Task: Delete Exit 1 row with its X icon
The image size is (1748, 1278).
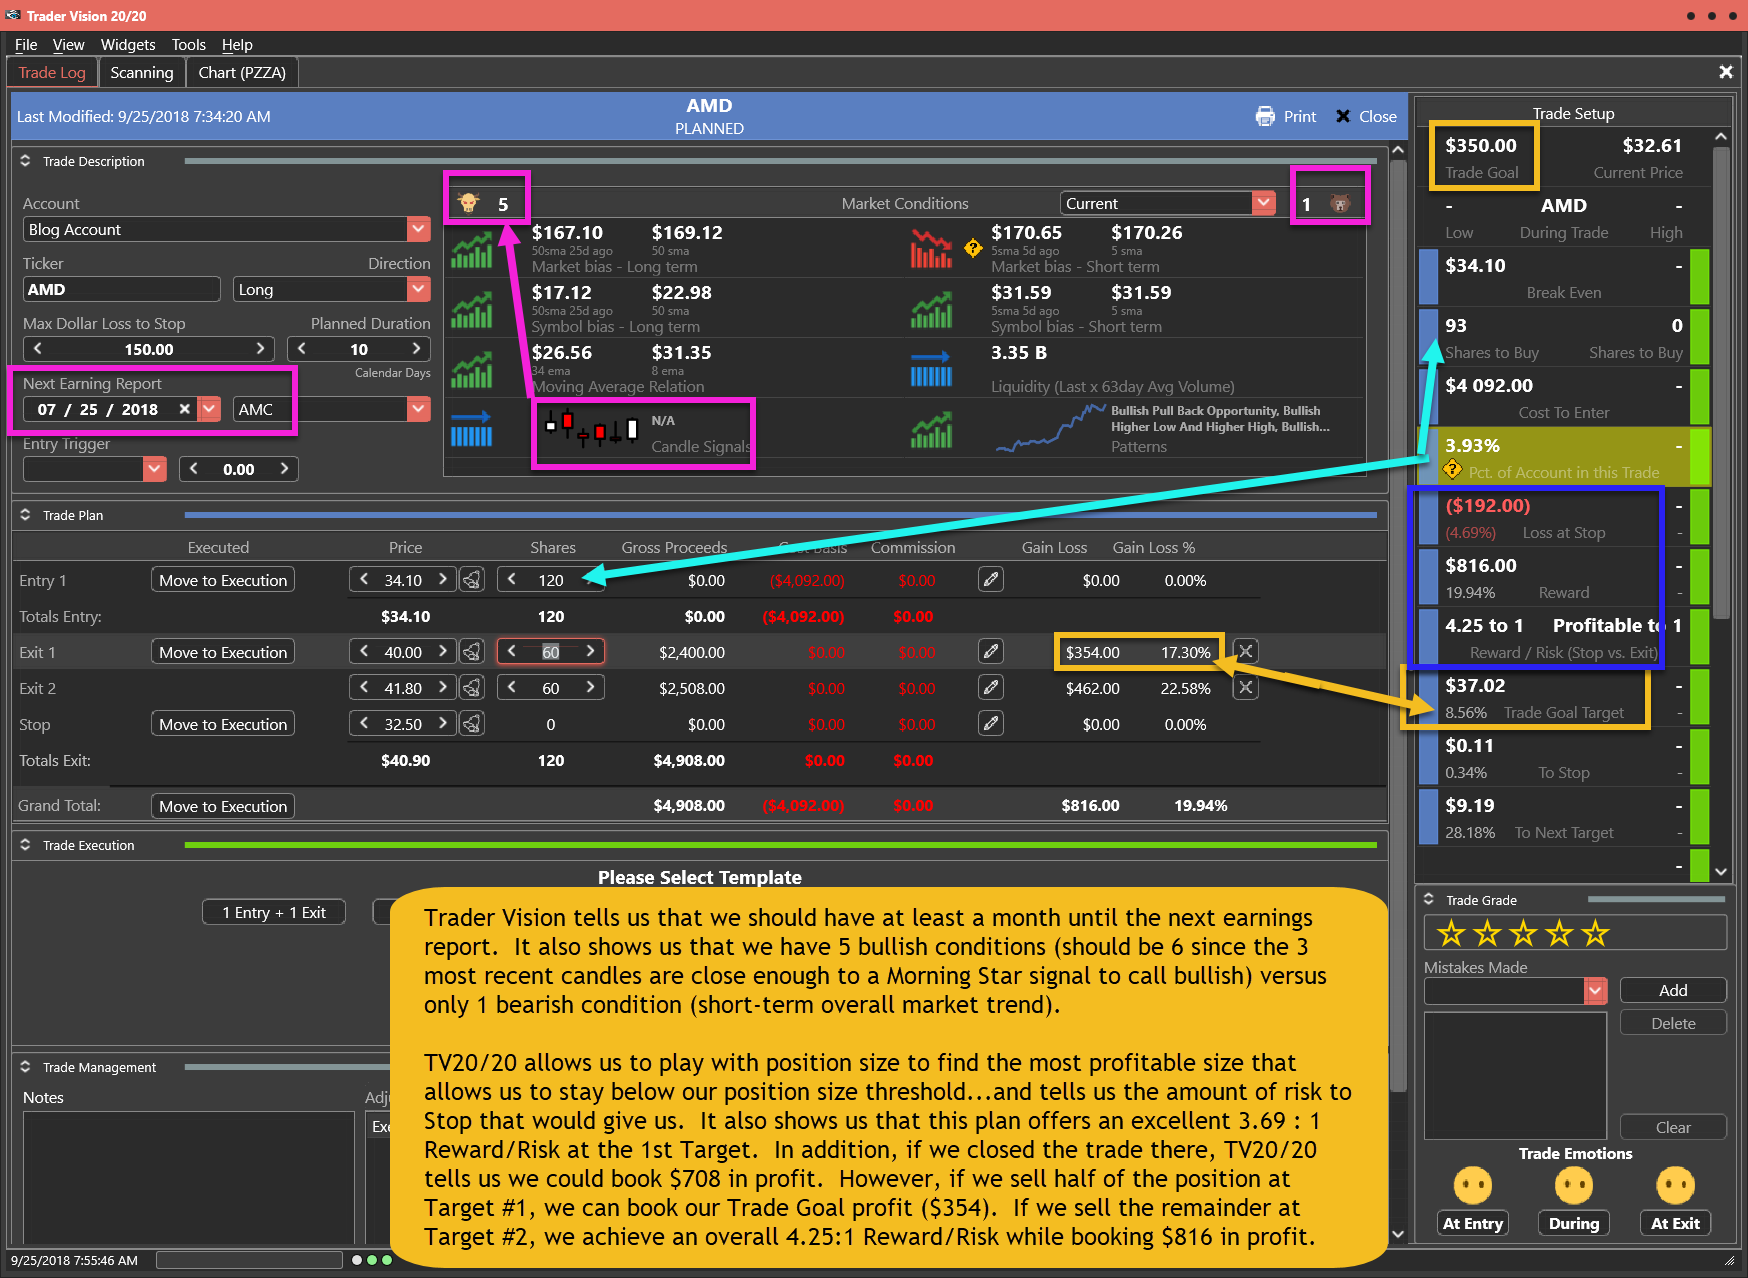Action: (x=1245, y=652)
